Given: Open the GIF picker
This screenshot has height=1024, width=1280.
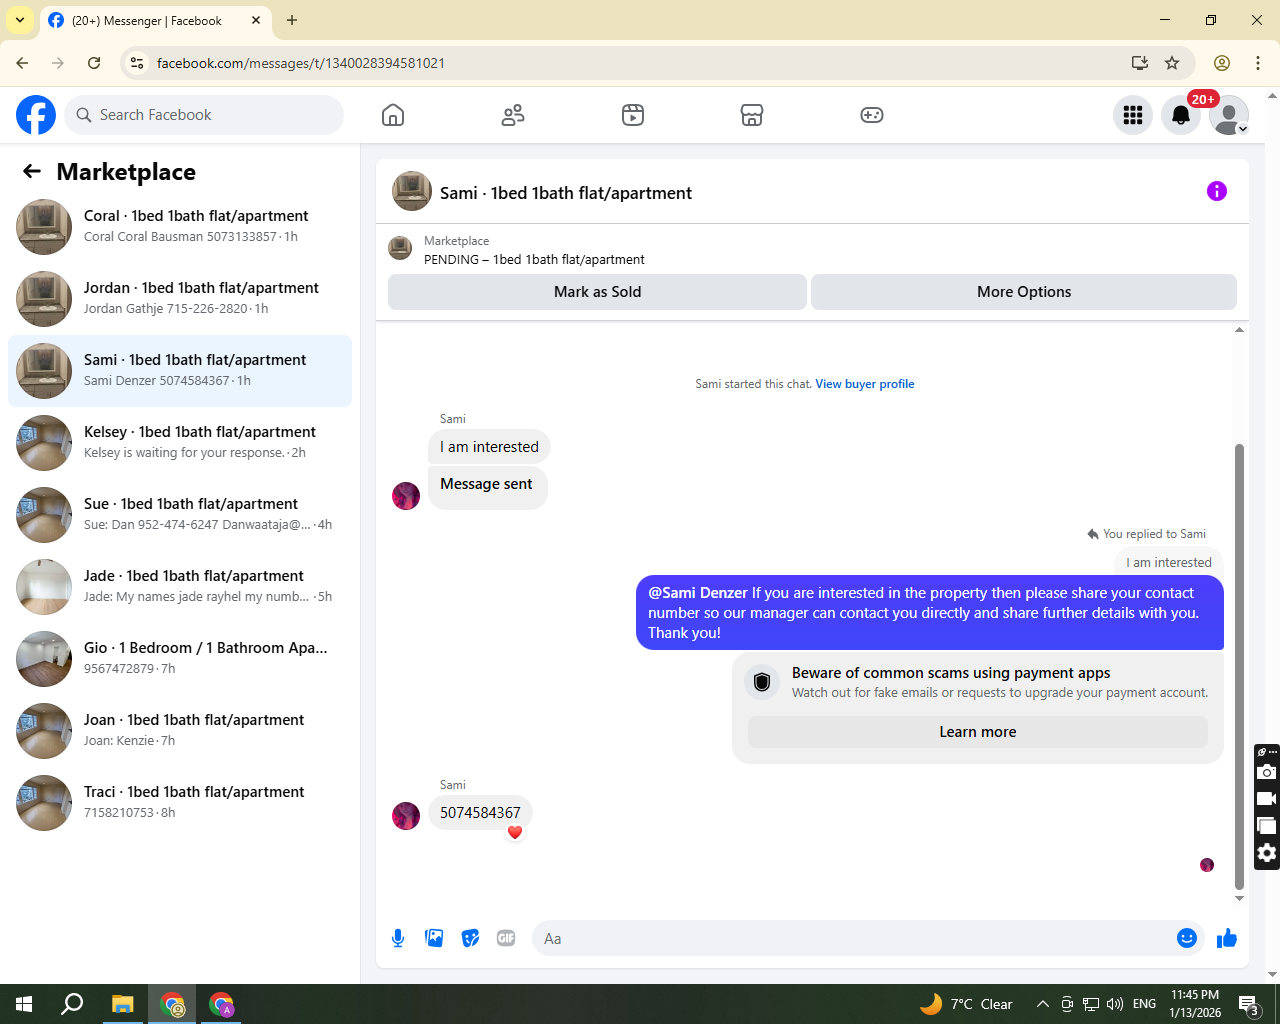Looking at the screenshot, I should click(x=506, y=938).
